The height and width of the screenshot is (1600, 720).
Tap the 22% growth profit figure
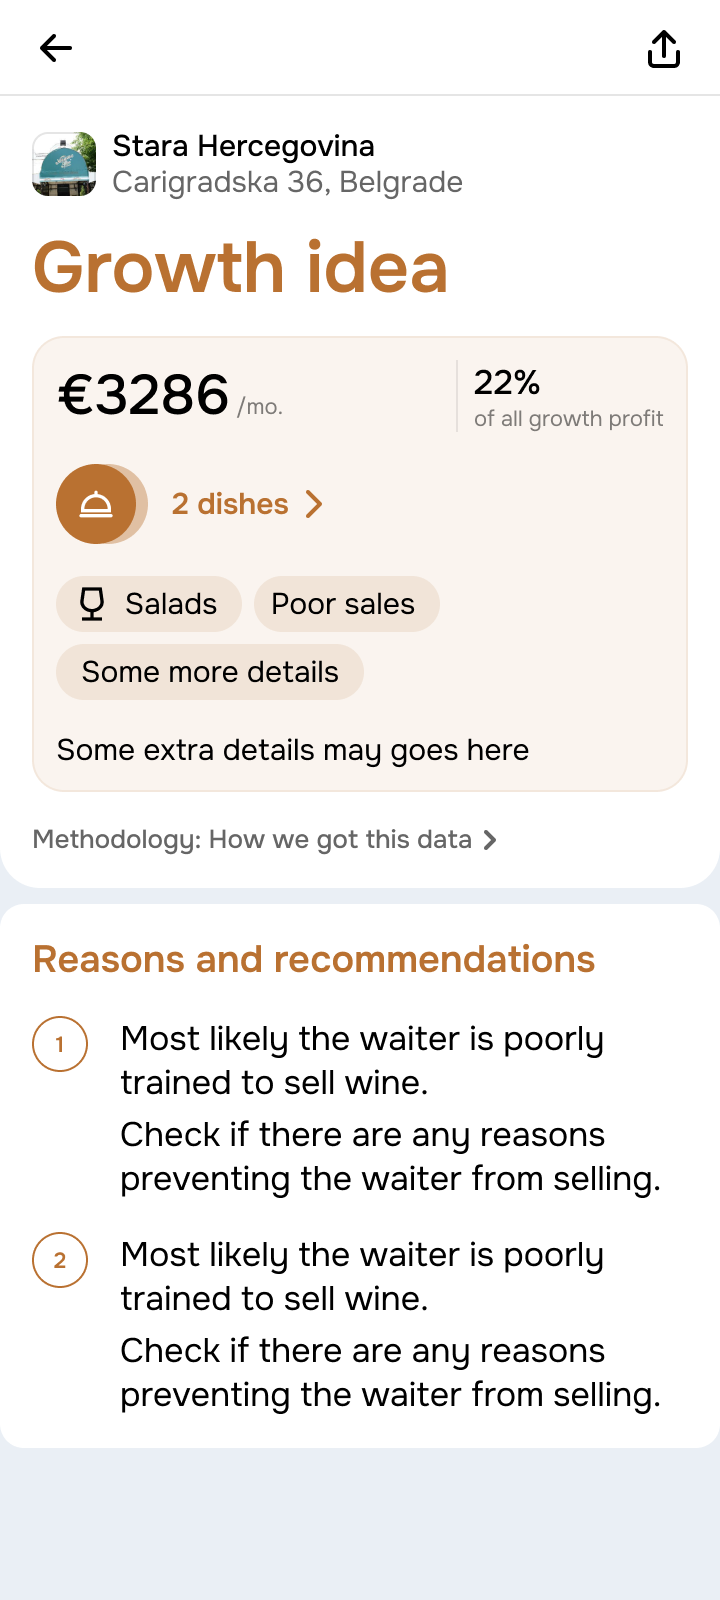507,382
